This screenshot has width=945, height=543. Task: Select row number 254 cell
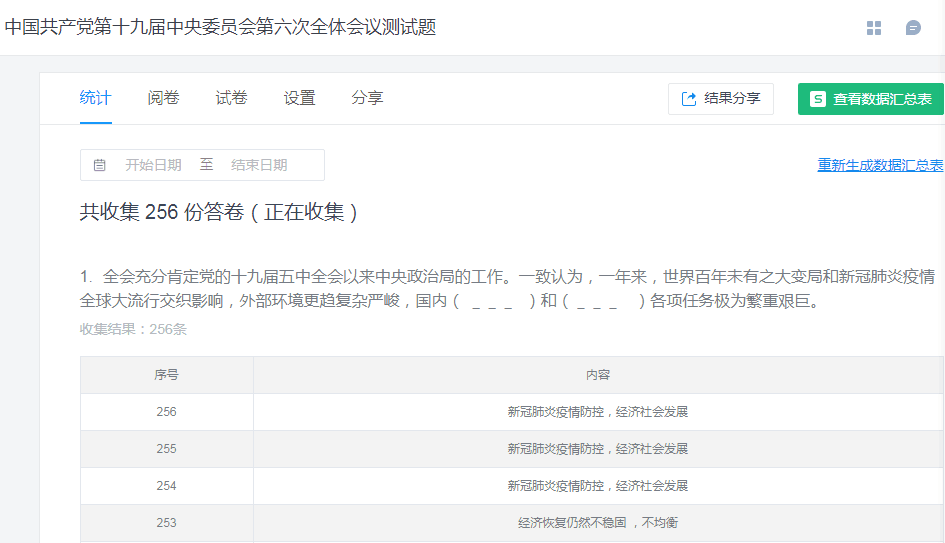166,486
